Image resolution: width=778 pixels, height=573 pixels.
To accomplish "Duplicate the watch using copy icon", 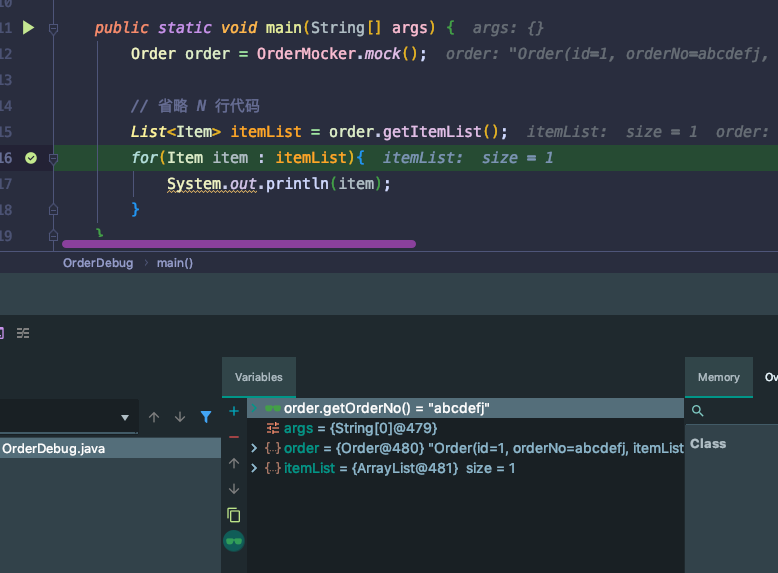I will (x=234, y=515).
